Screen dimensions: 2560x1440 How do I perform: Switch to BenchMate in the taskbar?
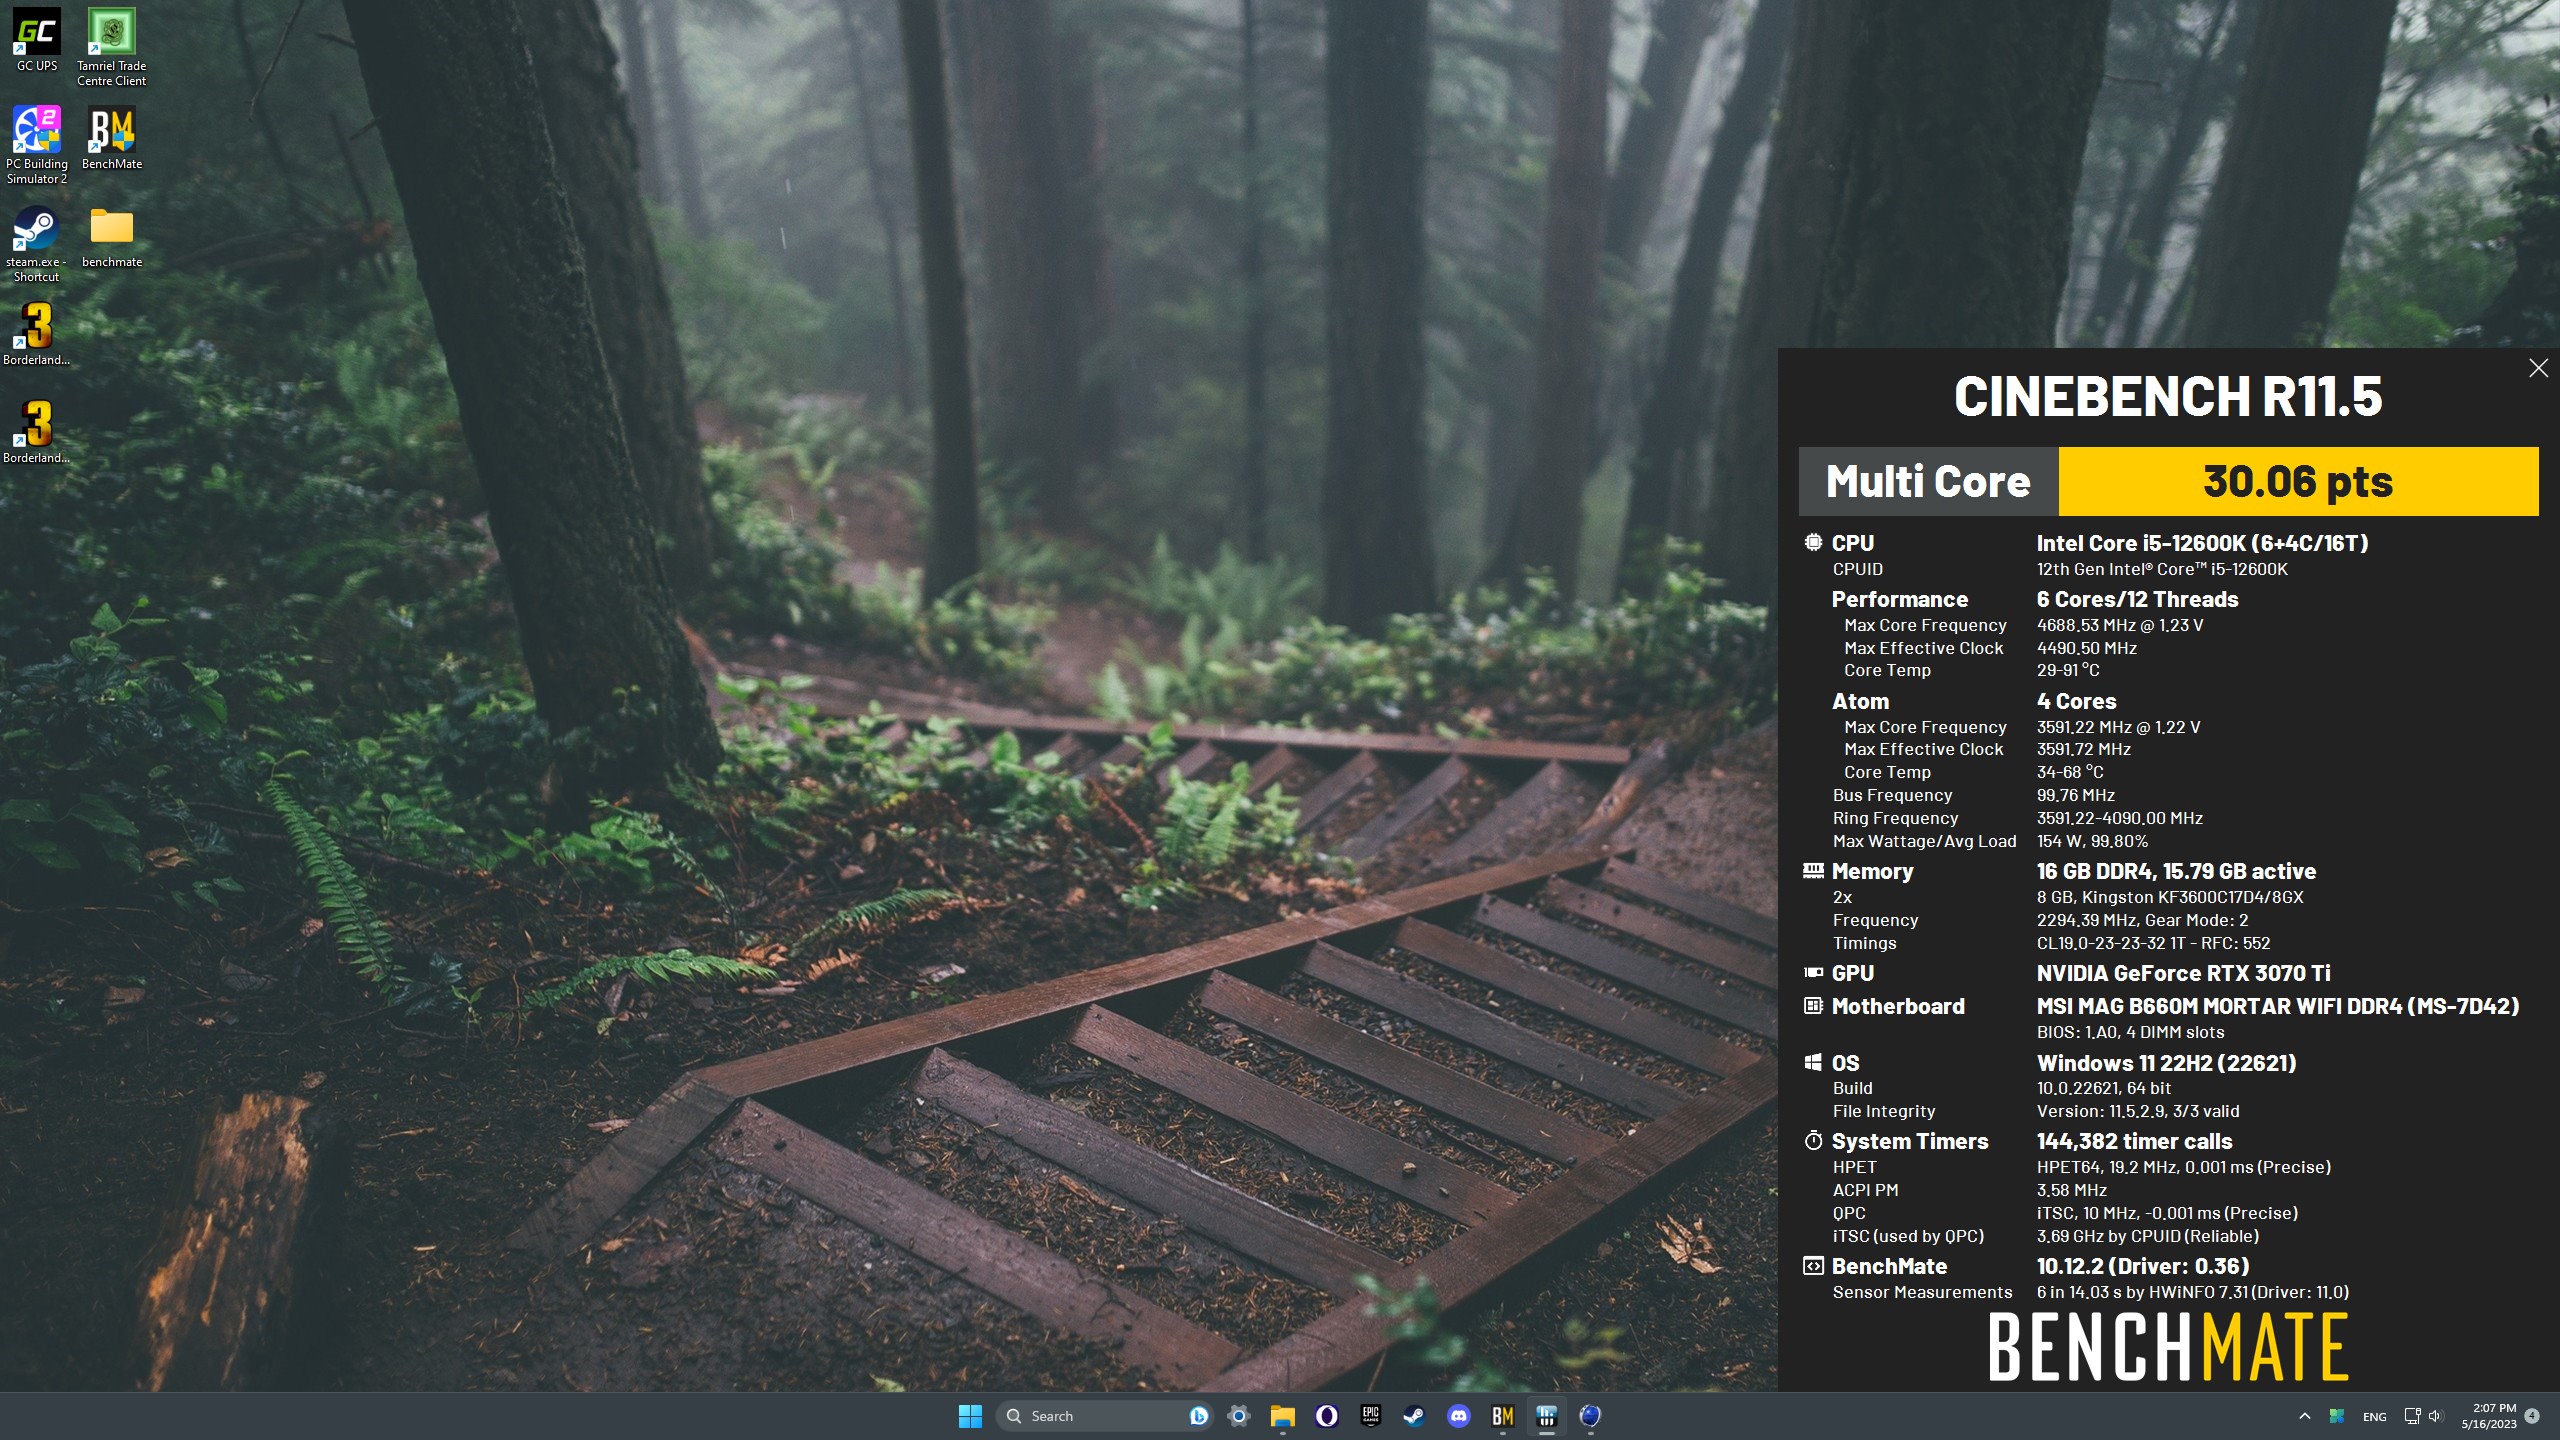coord(1503,1416)
